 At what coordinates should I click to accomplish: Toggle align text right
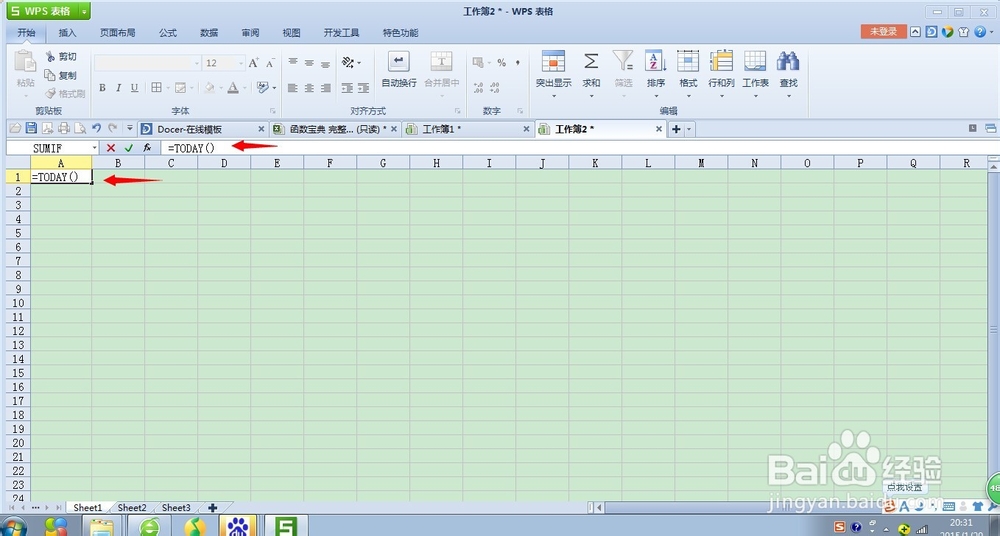[x=326, y=88]
